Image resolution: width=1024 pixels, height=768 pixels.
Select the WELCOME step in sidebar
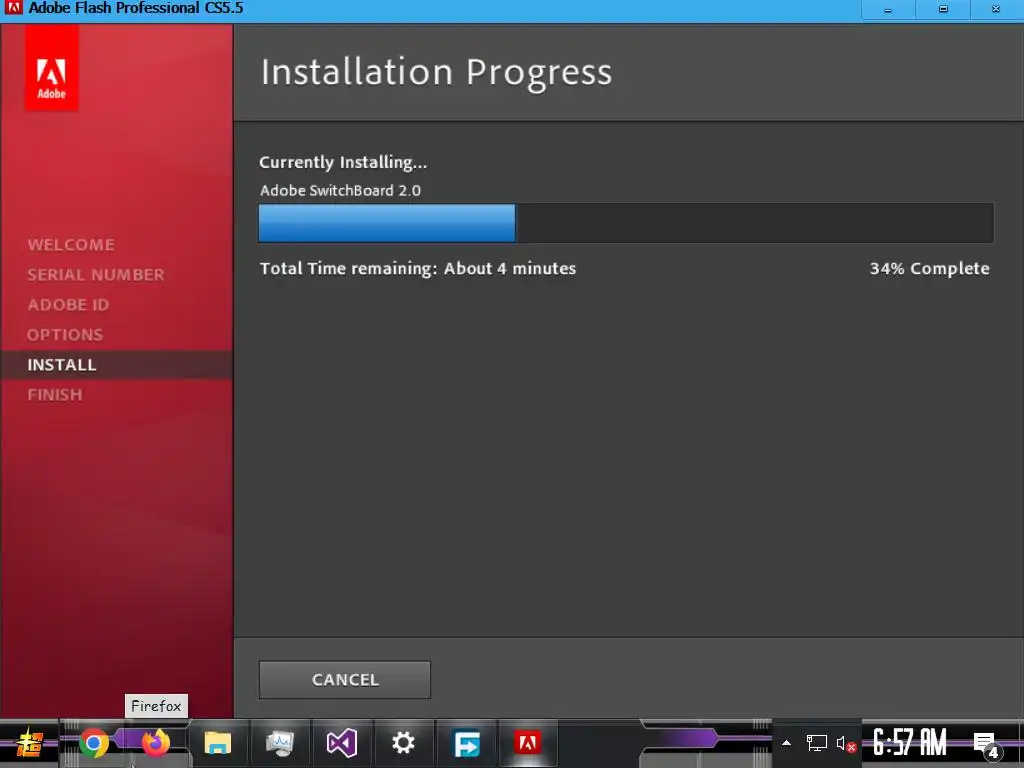(x=71, y=245)
